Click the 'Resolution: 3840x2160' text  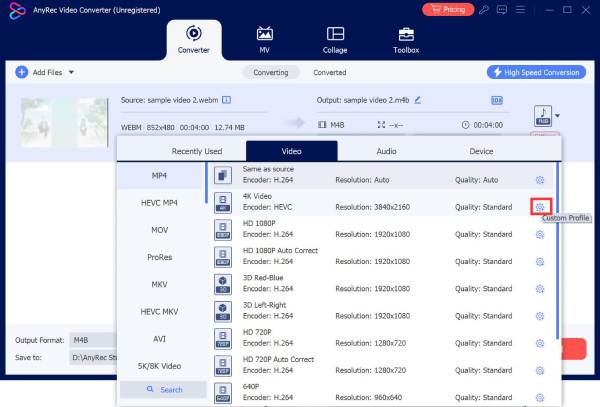(372, 207)
